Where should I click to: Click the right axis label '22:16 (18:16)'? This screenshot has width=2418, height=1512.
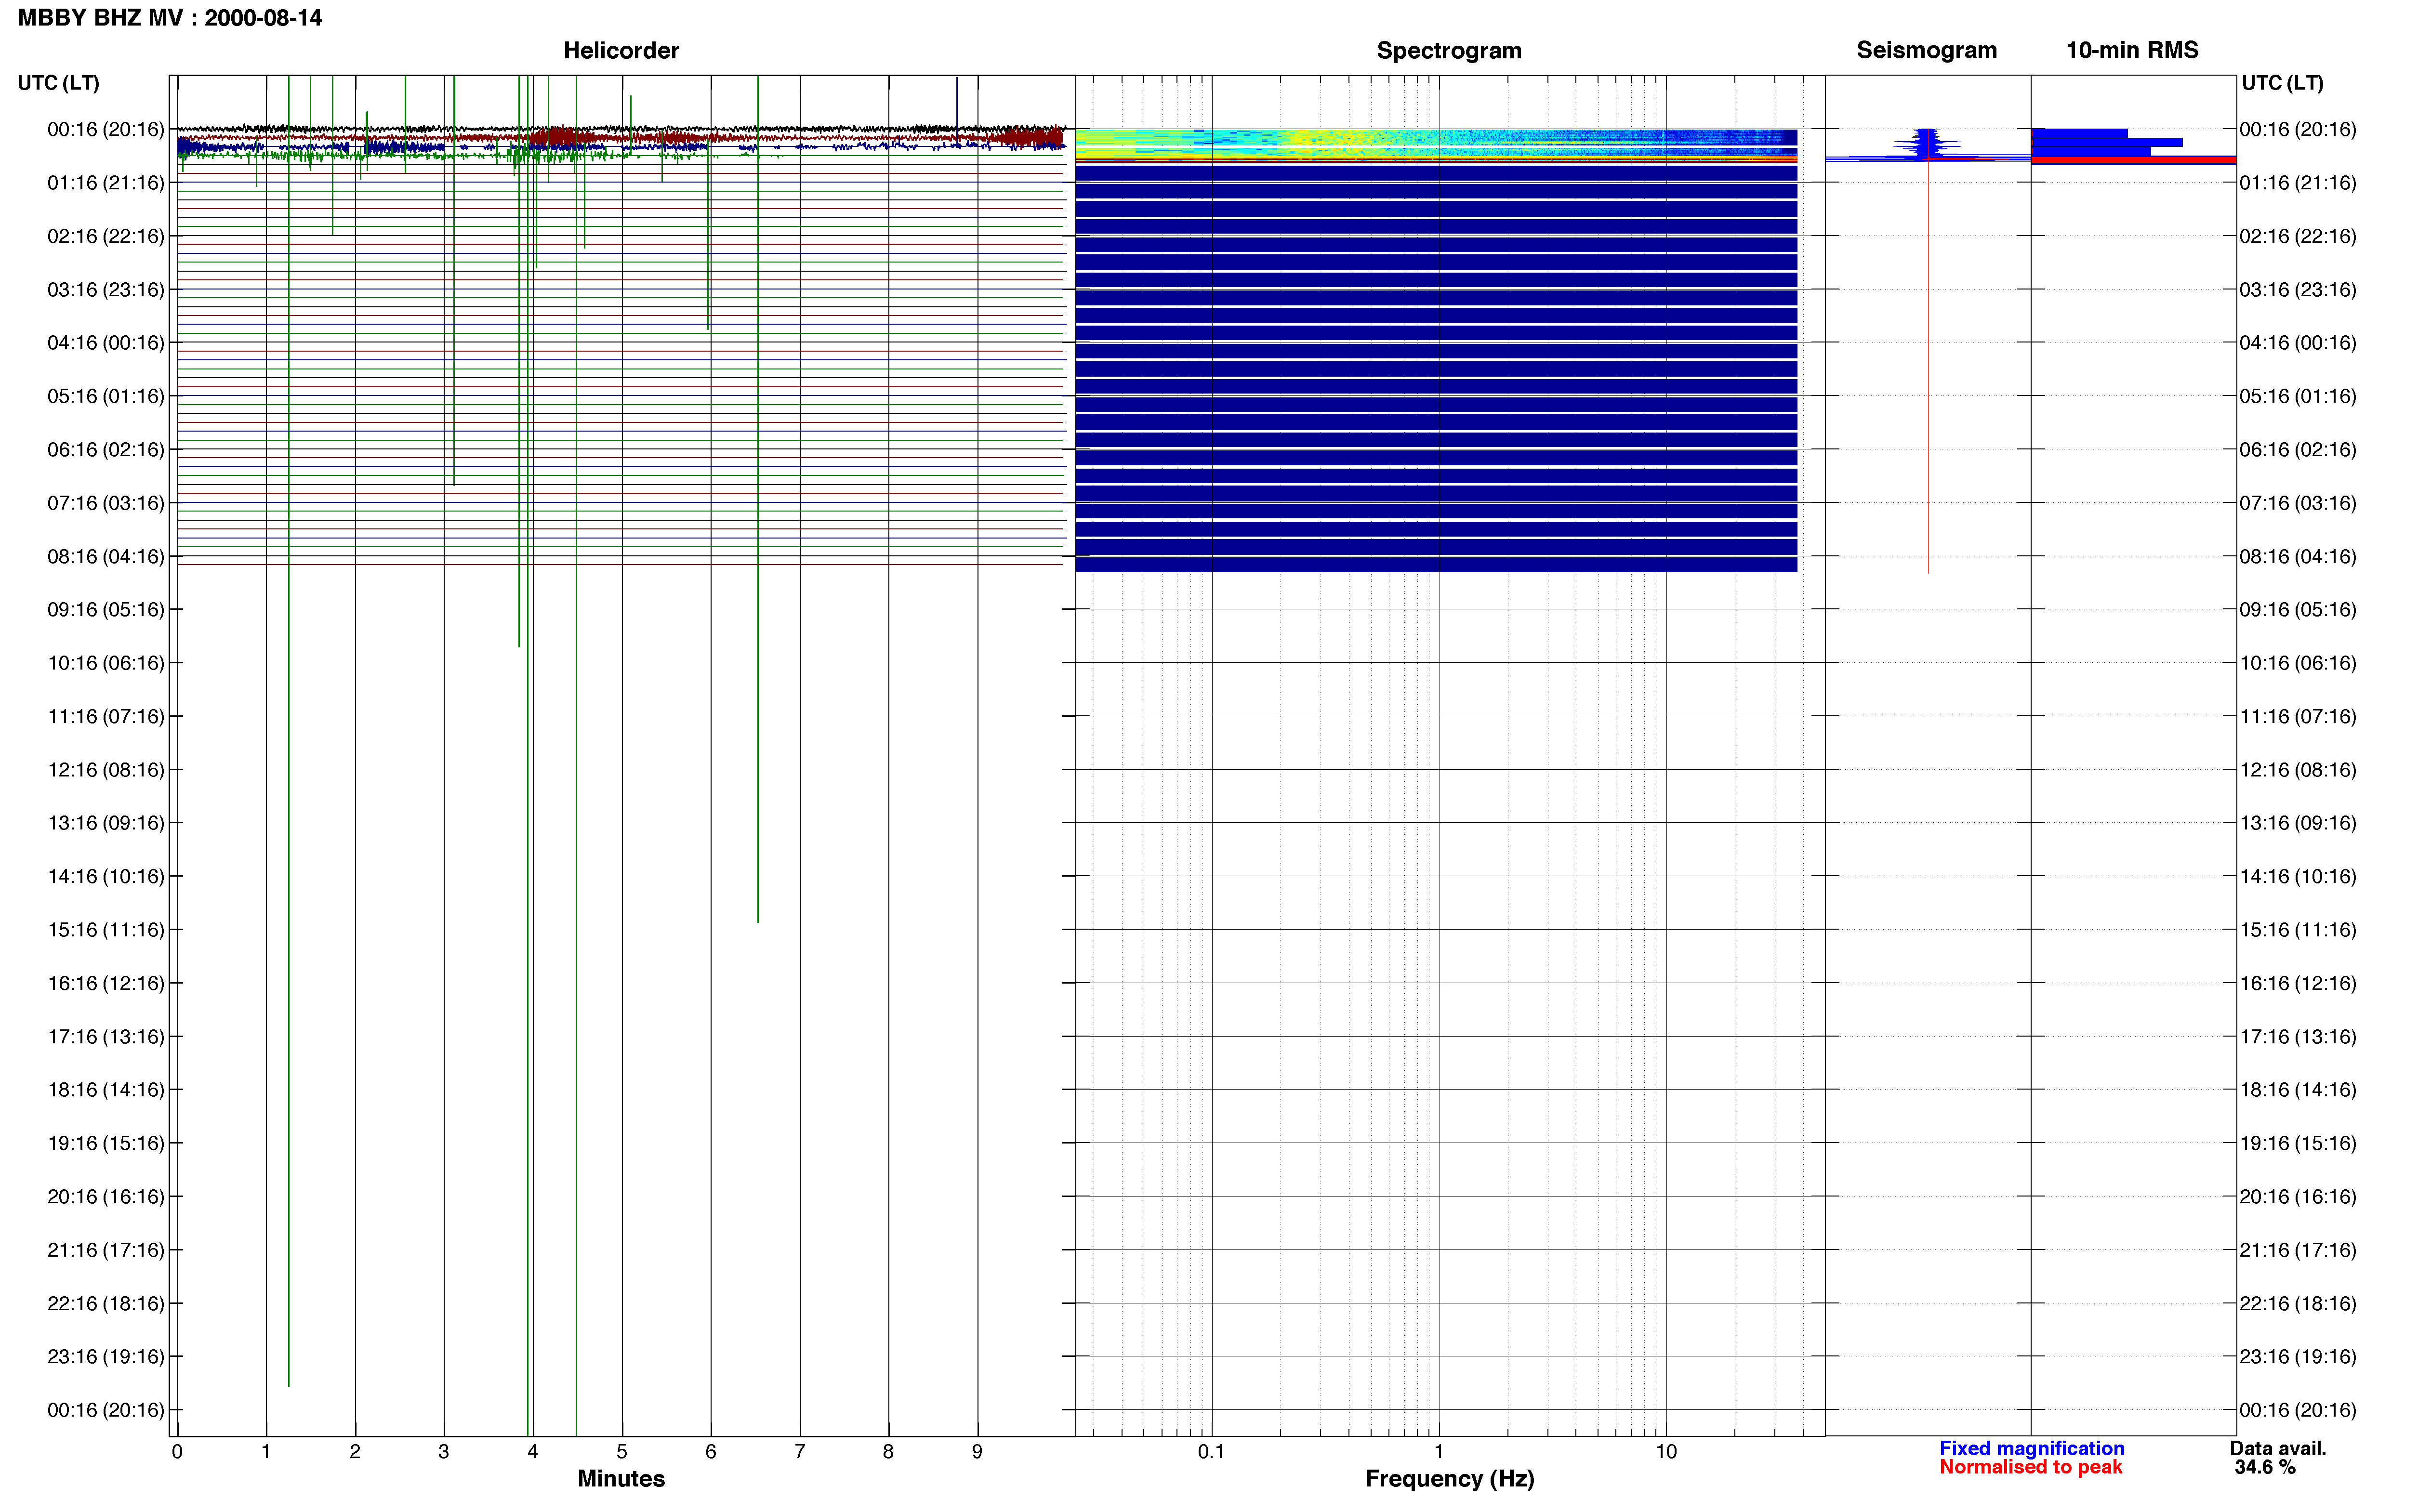click(x=2298, y=1304)
